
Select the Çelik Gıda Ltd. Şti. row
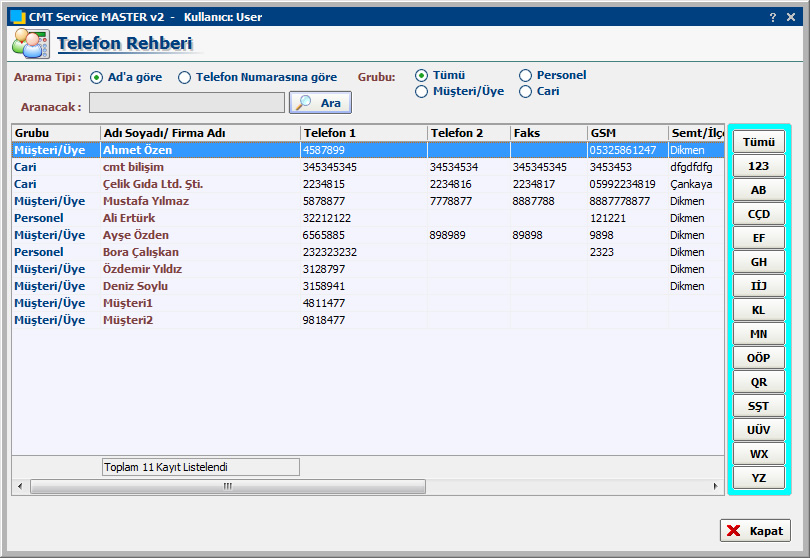[x=153, y=184]
